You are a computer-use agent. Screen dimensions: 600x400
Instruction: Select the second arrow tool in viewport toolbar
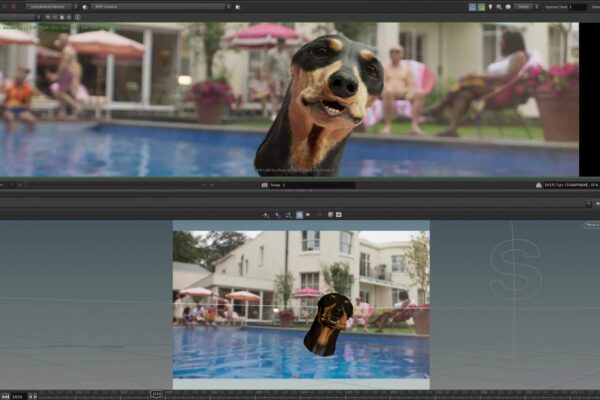[x=278, y=215]
